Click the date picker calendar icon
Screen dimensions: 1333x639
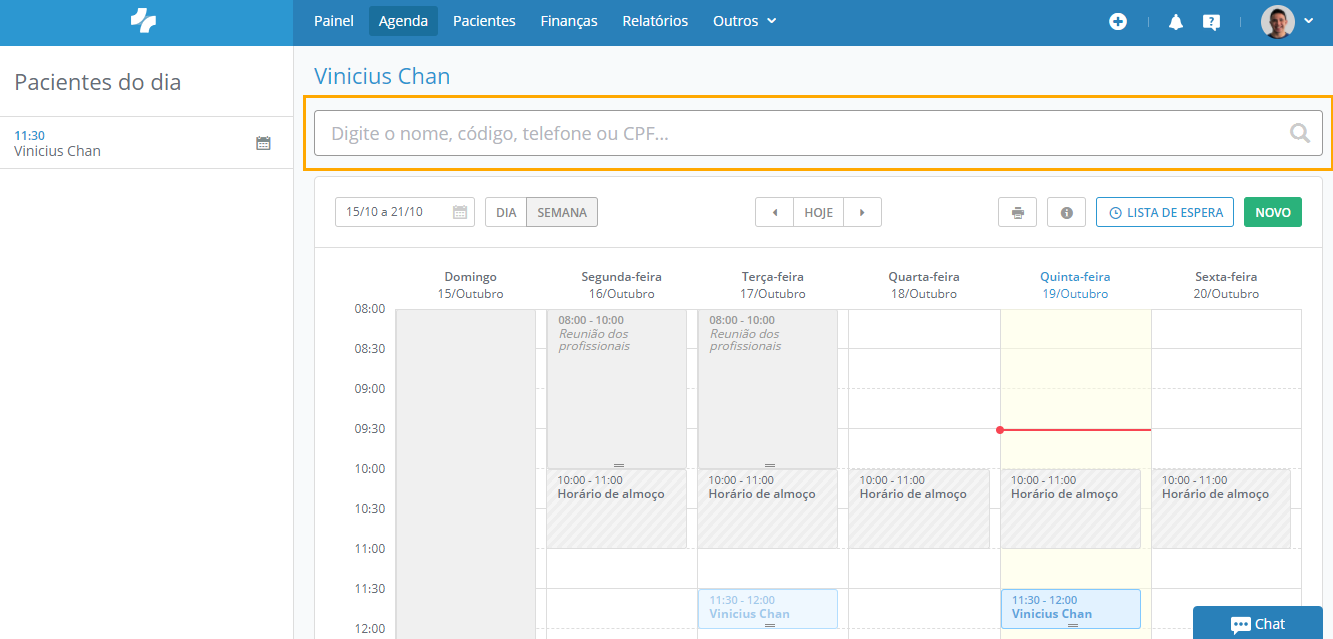click(460, 212)
